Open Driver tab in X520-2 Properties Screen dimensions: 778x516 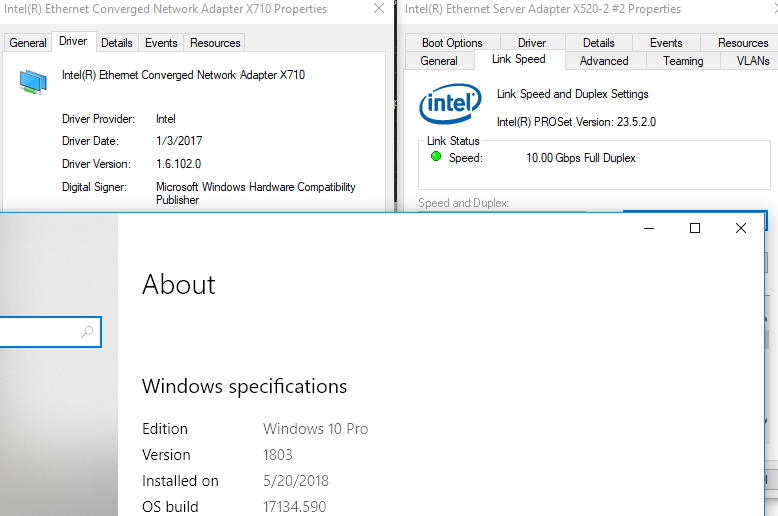pos(532,43)
